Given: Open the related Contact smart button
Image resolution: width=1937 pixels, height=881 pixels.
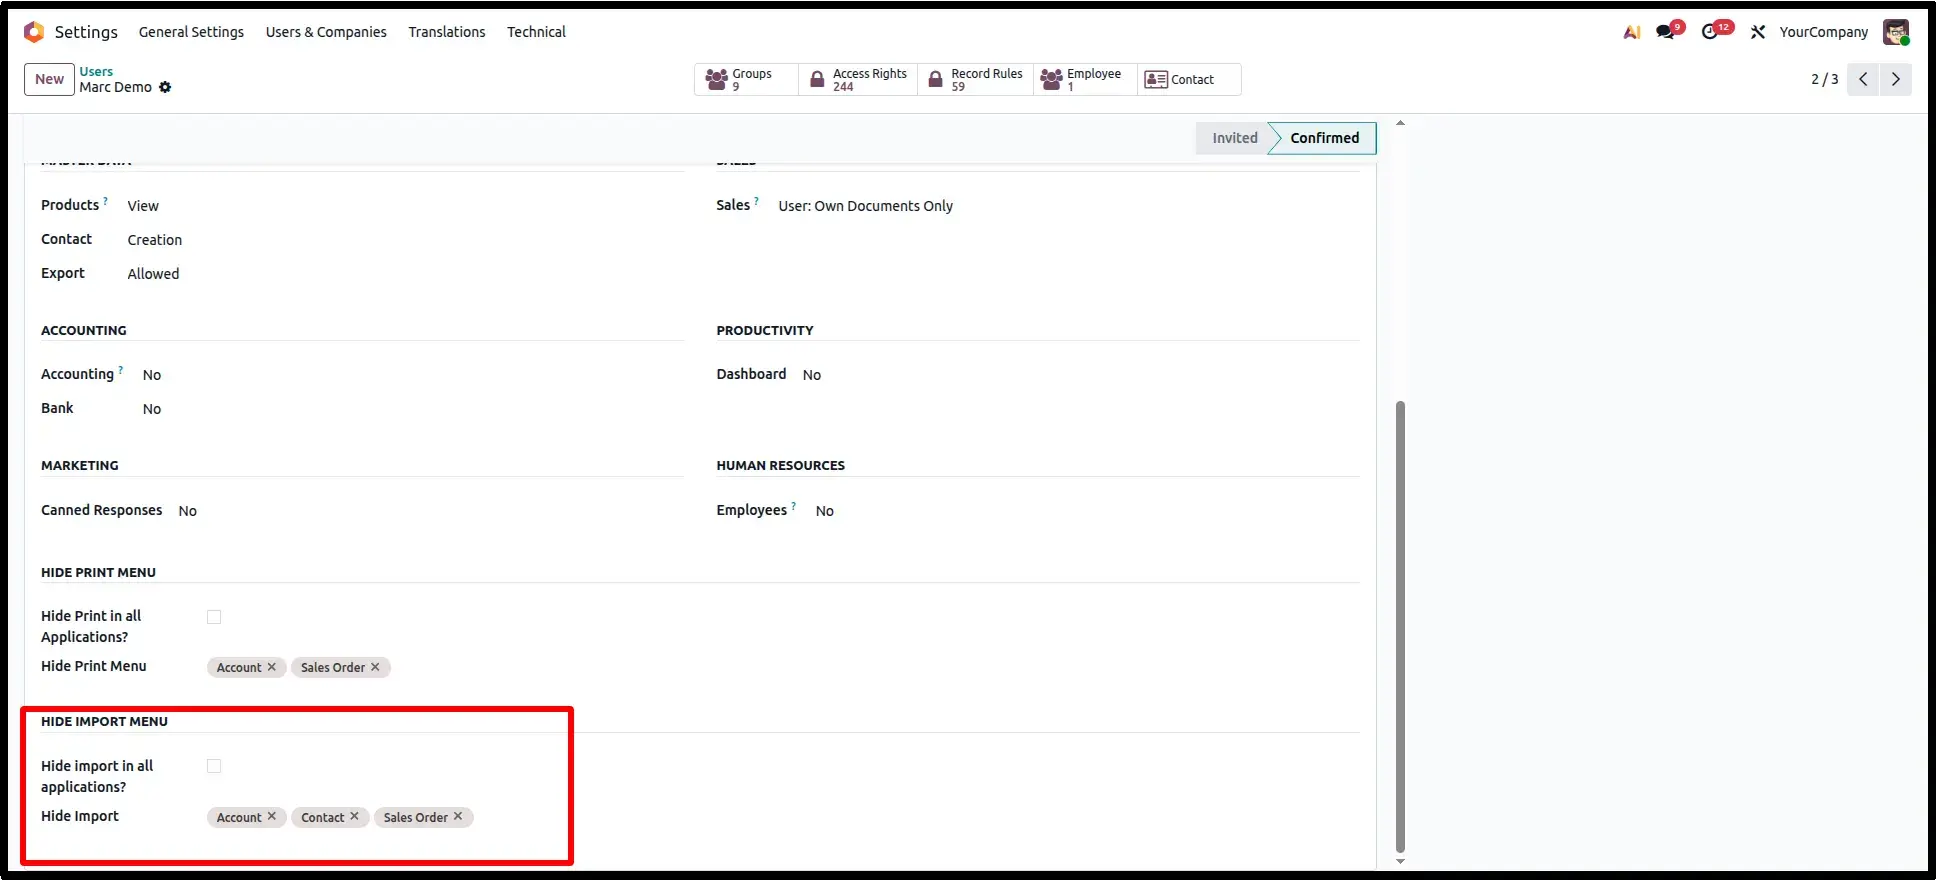Looking at the screenshot, I should point(1189,79).
